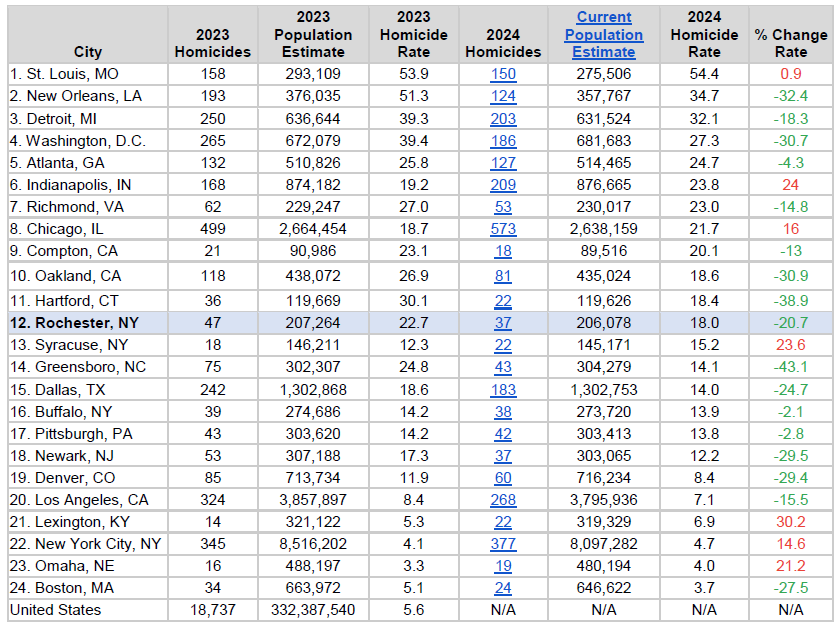Viewport: 840px width, 628px height.
Task: Select Lexington % change value 30.2
Action: tap(791, 522)
